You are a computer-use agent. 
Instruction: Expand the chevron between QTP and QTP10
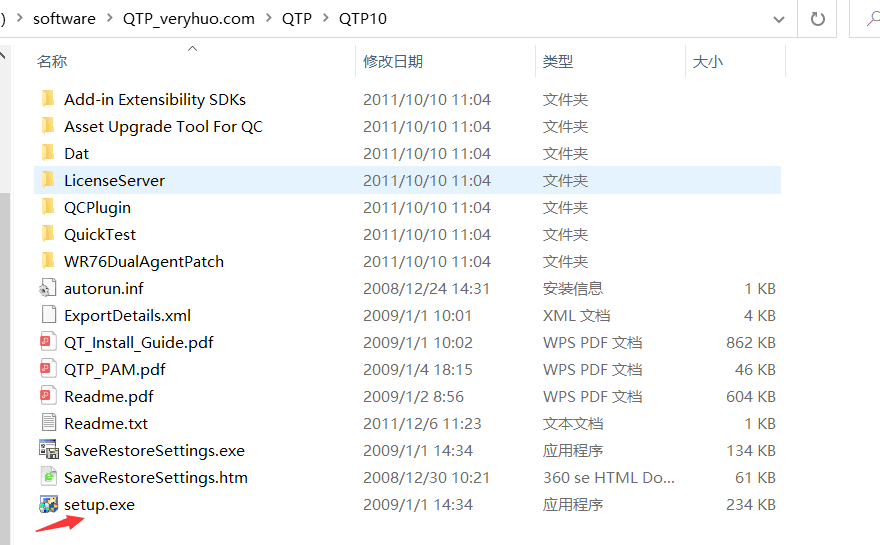326,19
